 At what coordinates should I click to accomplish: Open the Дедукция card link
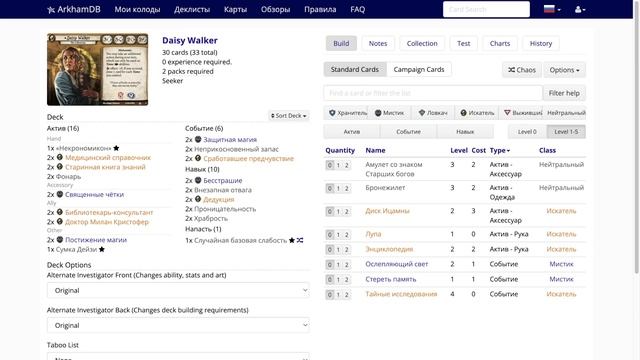[x=219, y=199]
